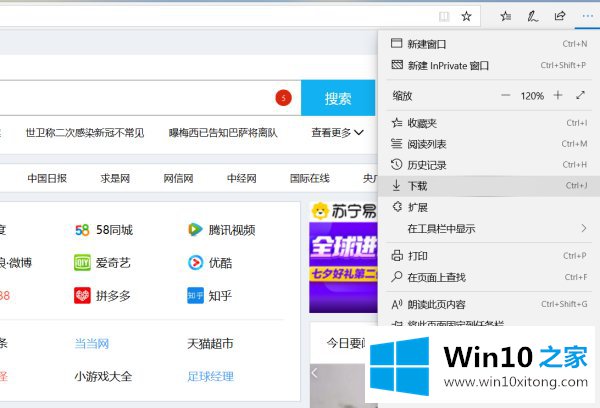Click the 58同城 logo icon
Screen dimensions: 600x408
pos(82,230)
